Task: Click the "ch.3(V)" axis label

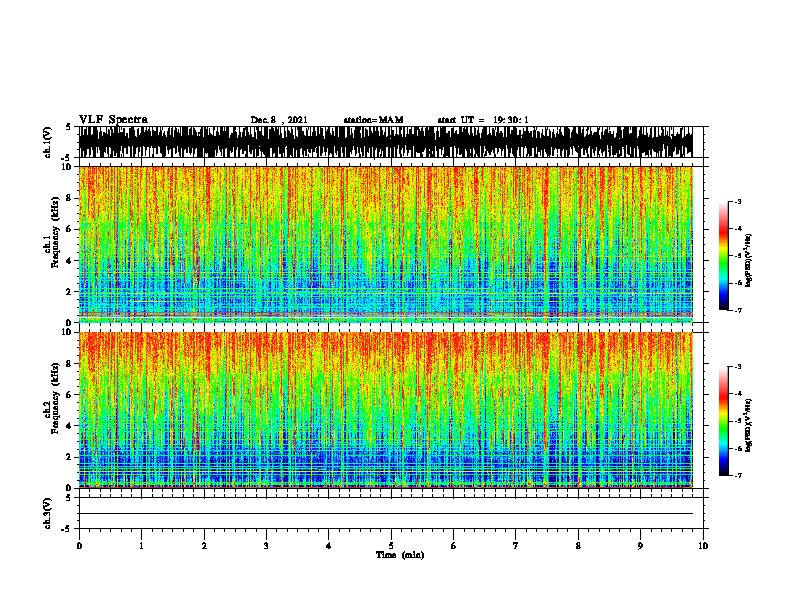Action: click(x=48, y=514)
